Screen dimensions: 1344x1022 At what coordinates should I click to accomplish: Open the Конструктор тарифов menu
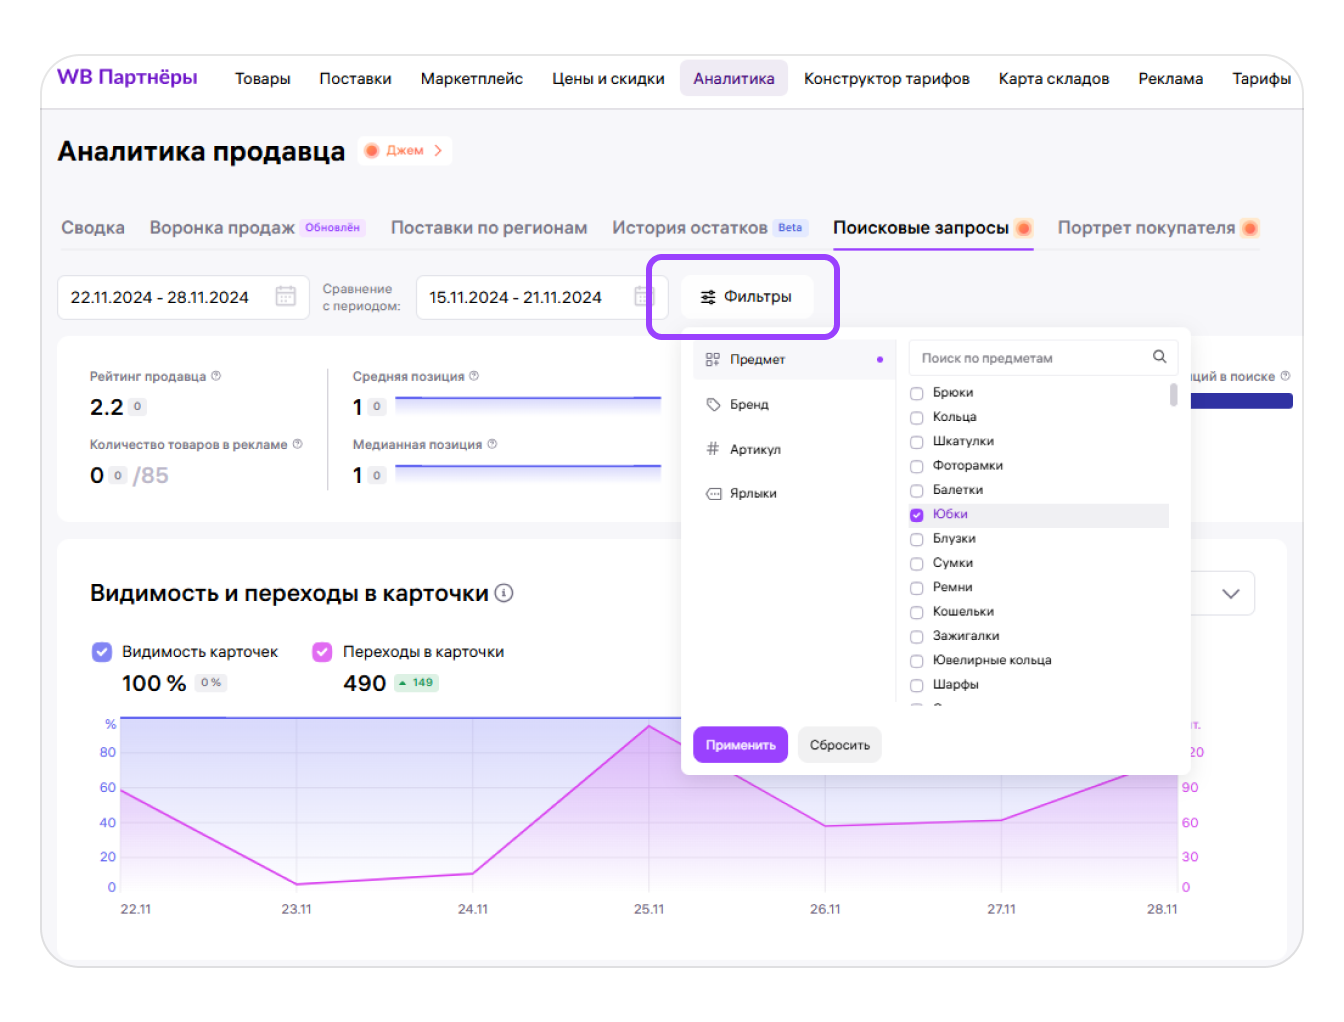887,78
